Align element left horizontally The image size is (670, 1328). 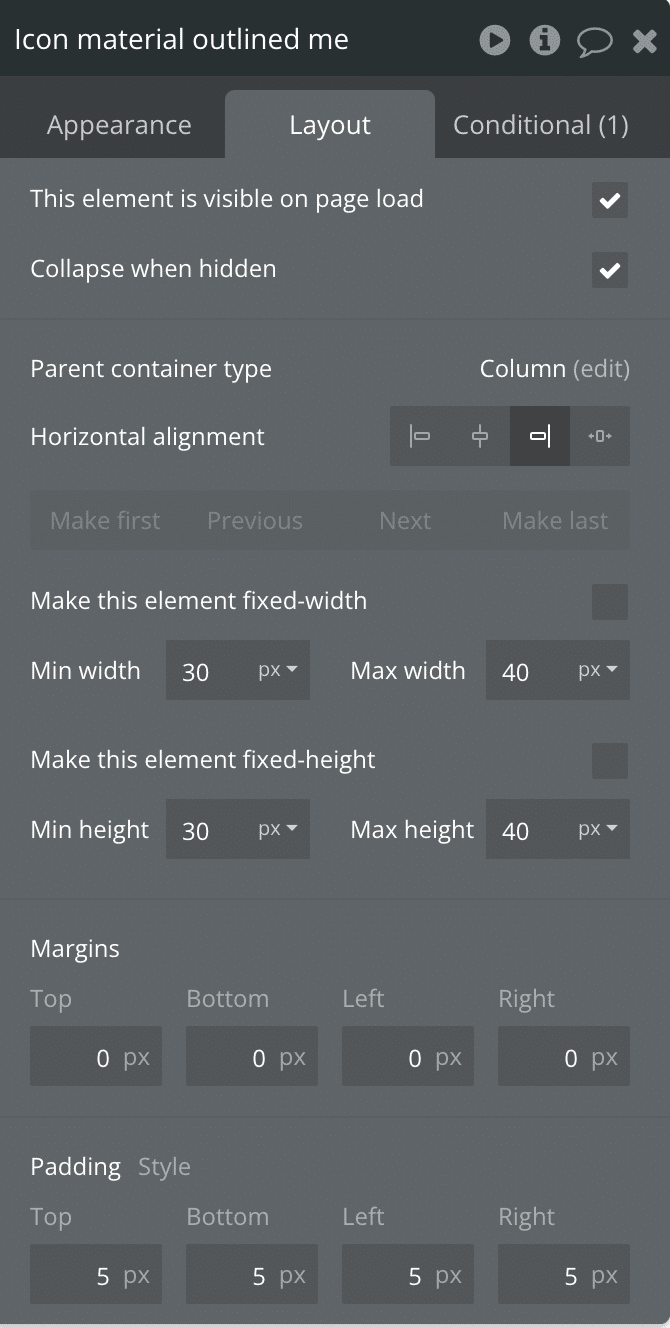(420, 436)
